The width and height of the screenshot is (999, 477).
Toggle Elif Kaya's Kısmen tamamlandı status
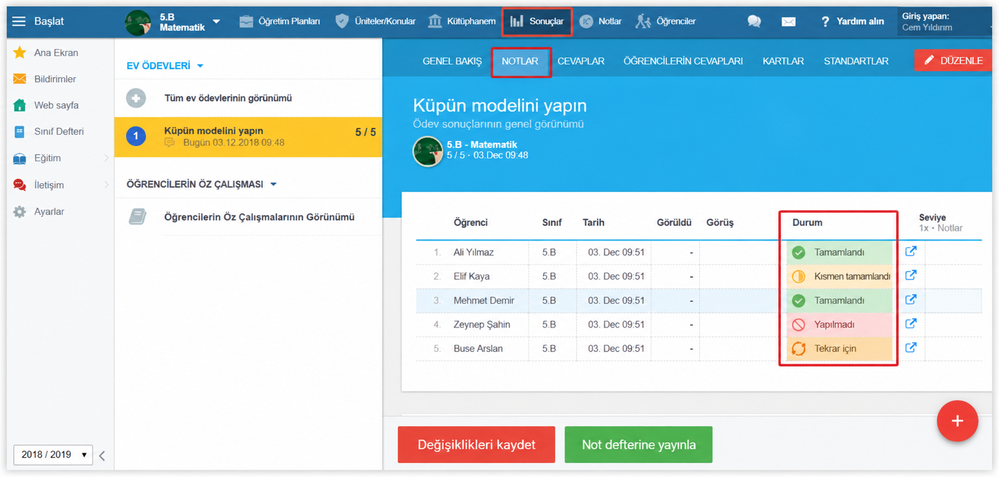(x=839, y=276)
